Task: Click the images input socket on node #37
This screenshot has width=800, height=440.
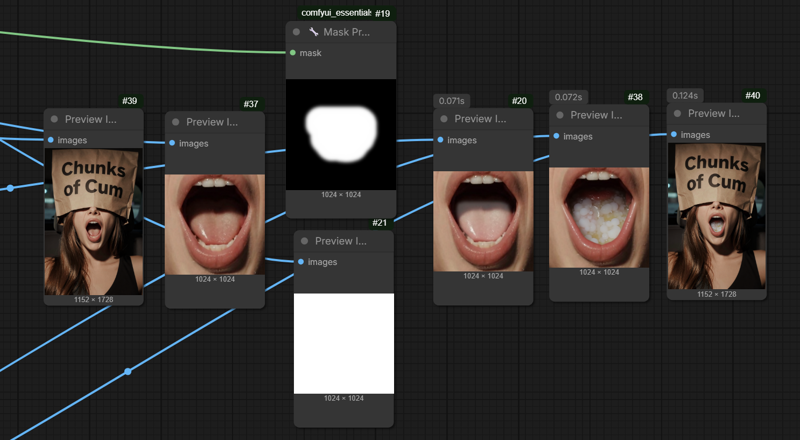Action: [x=172, y=143]
